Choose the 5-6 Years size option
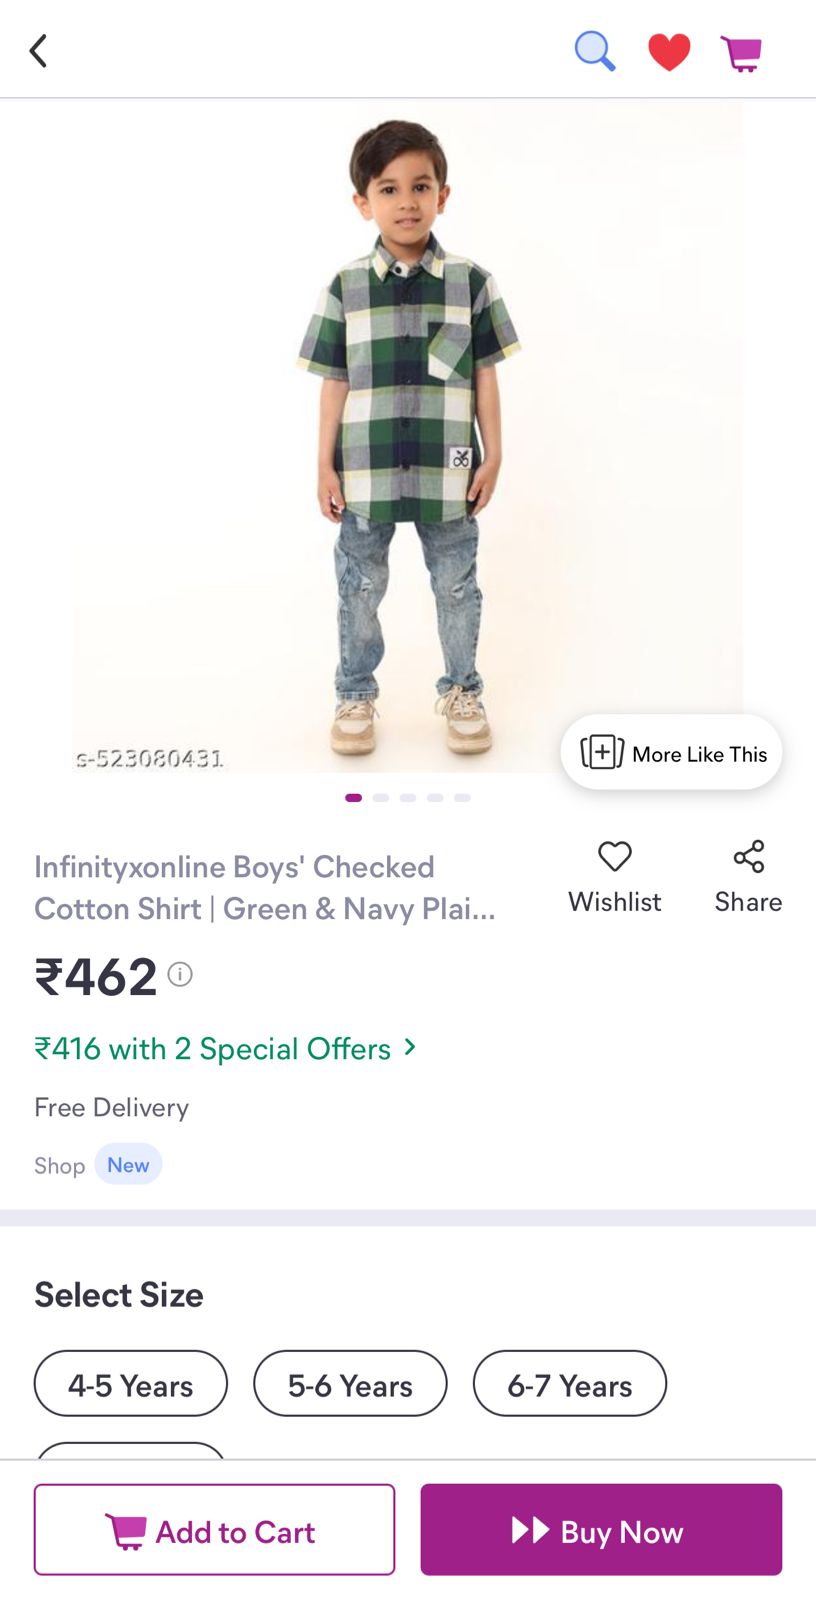The width and height of the screenshot is (816, 1600). pos(350,1384)
